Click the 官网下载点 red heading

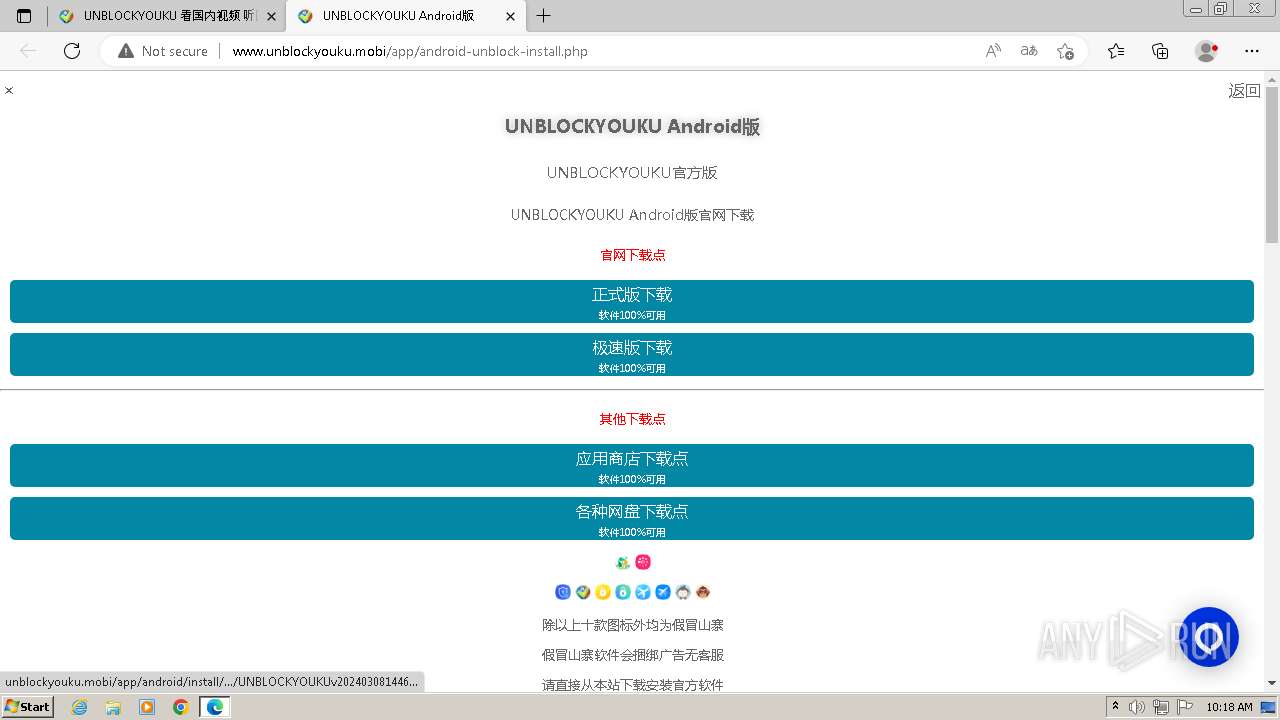pos(632,255)
